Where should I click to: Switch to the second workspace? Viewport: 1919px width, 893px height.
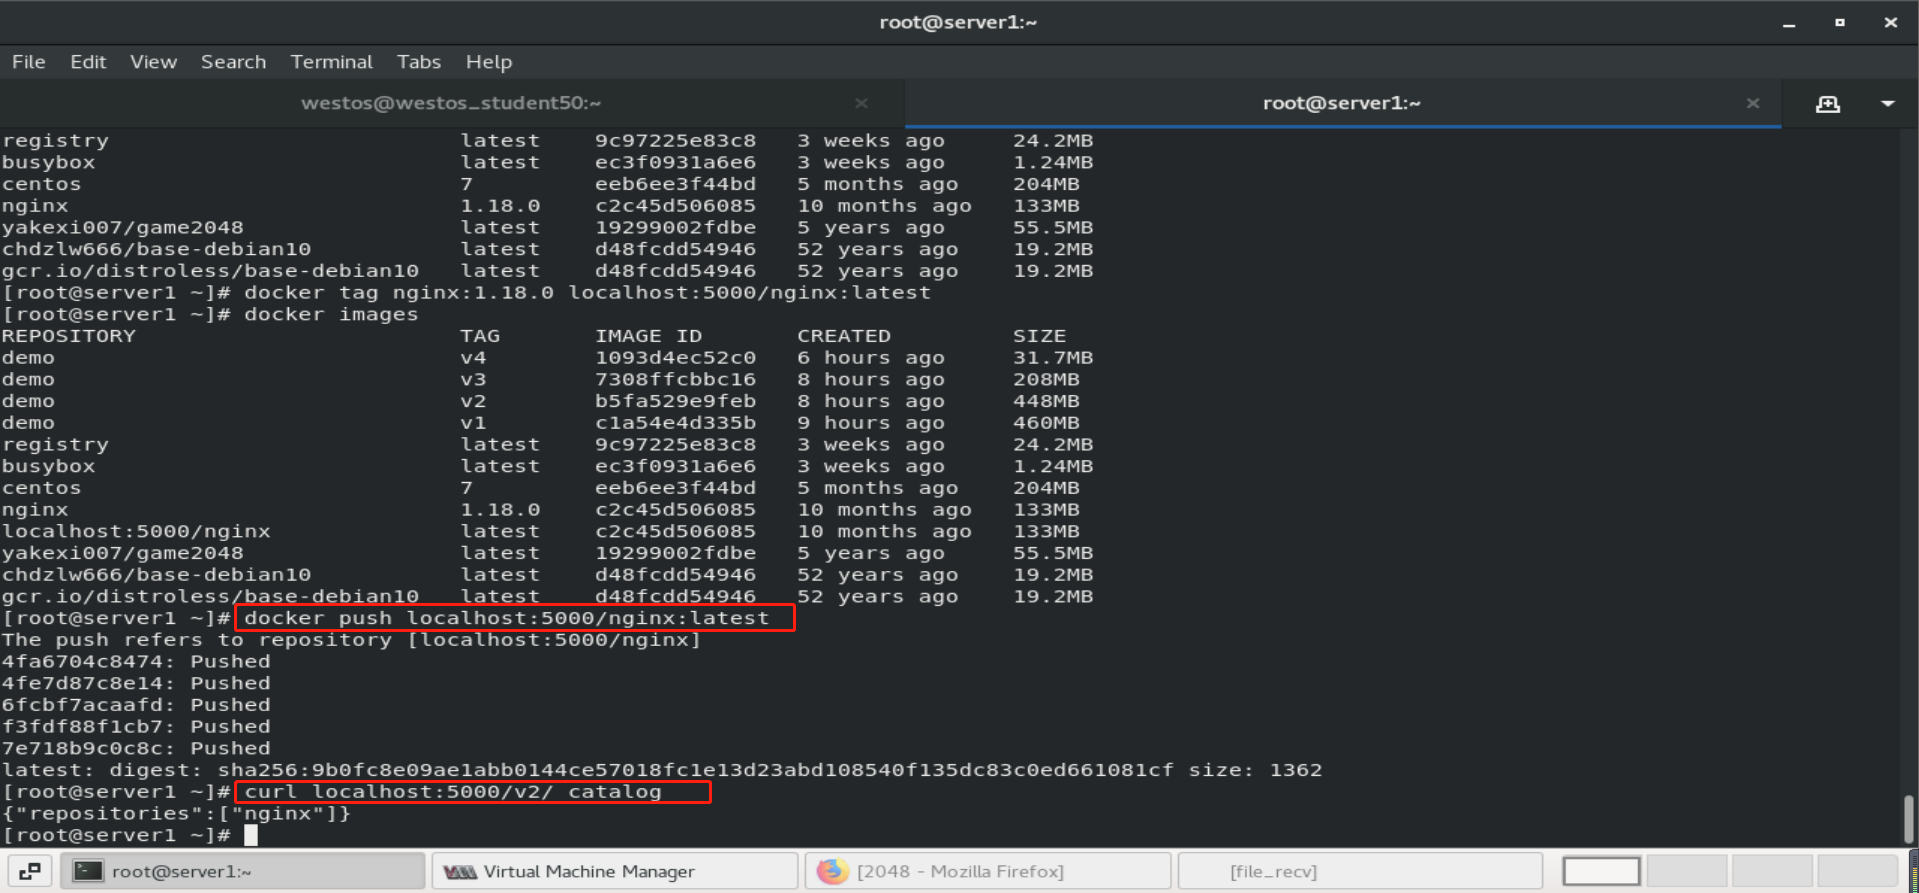point(1687,871)
